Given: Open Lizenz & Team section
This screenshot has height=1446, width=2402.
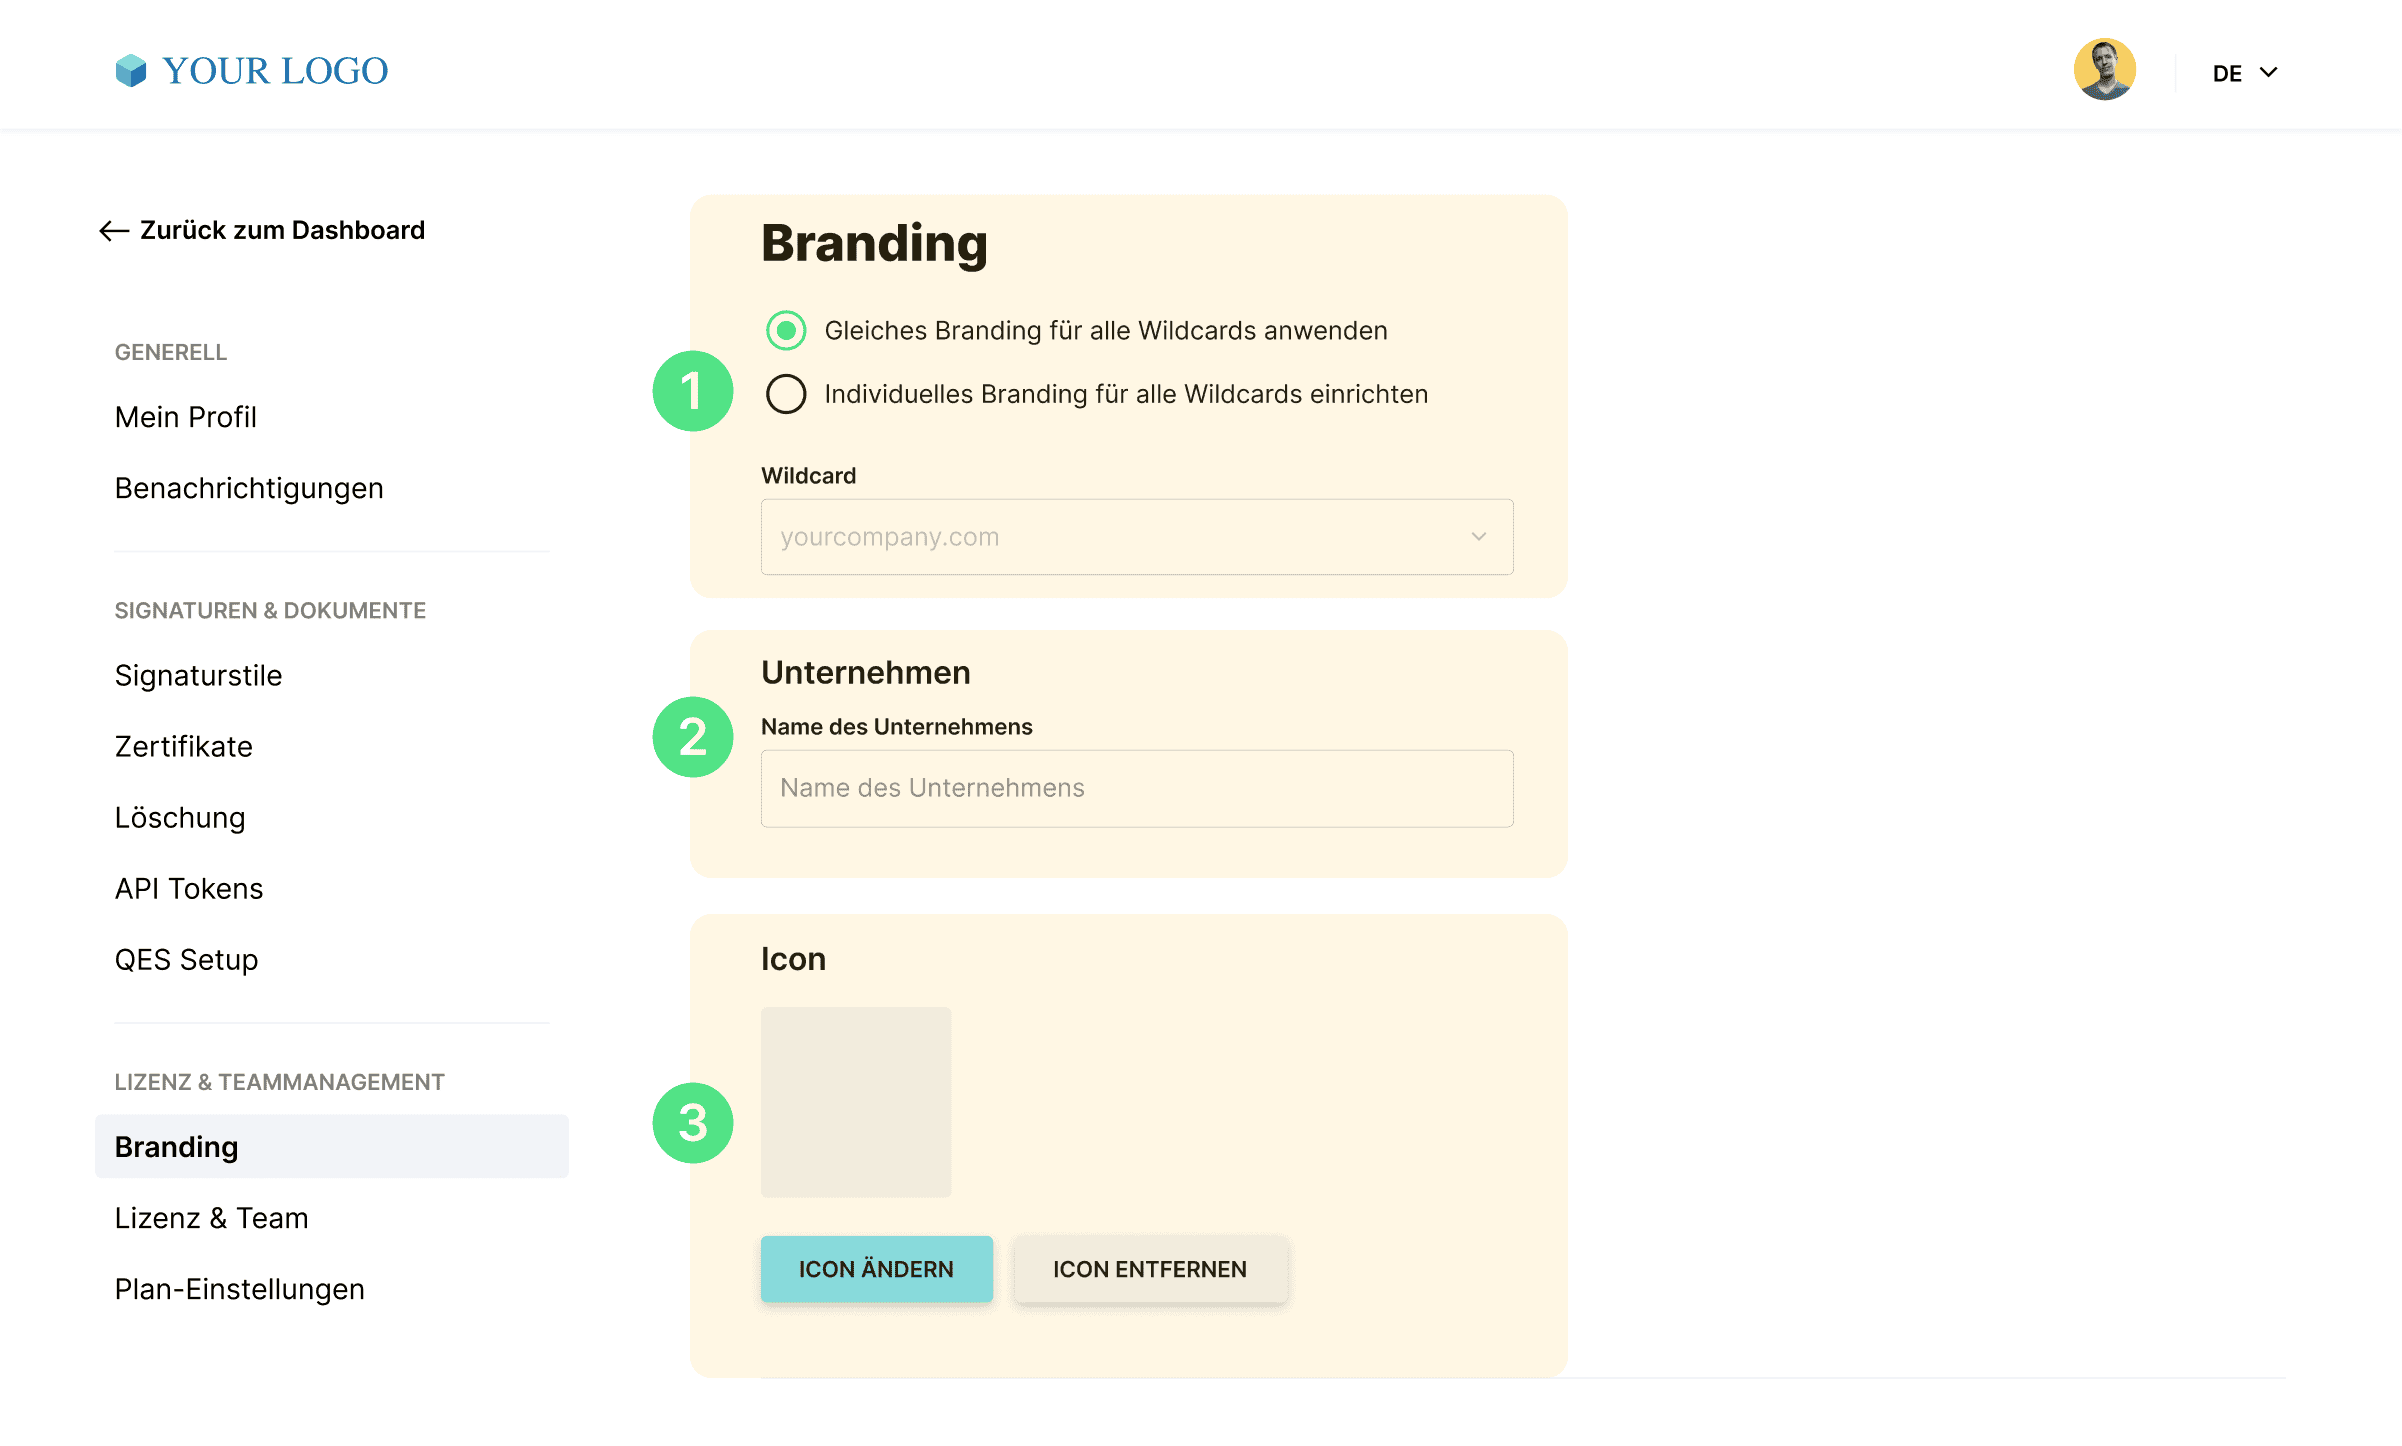Looking at the screenshot, I should (211, 1218).
